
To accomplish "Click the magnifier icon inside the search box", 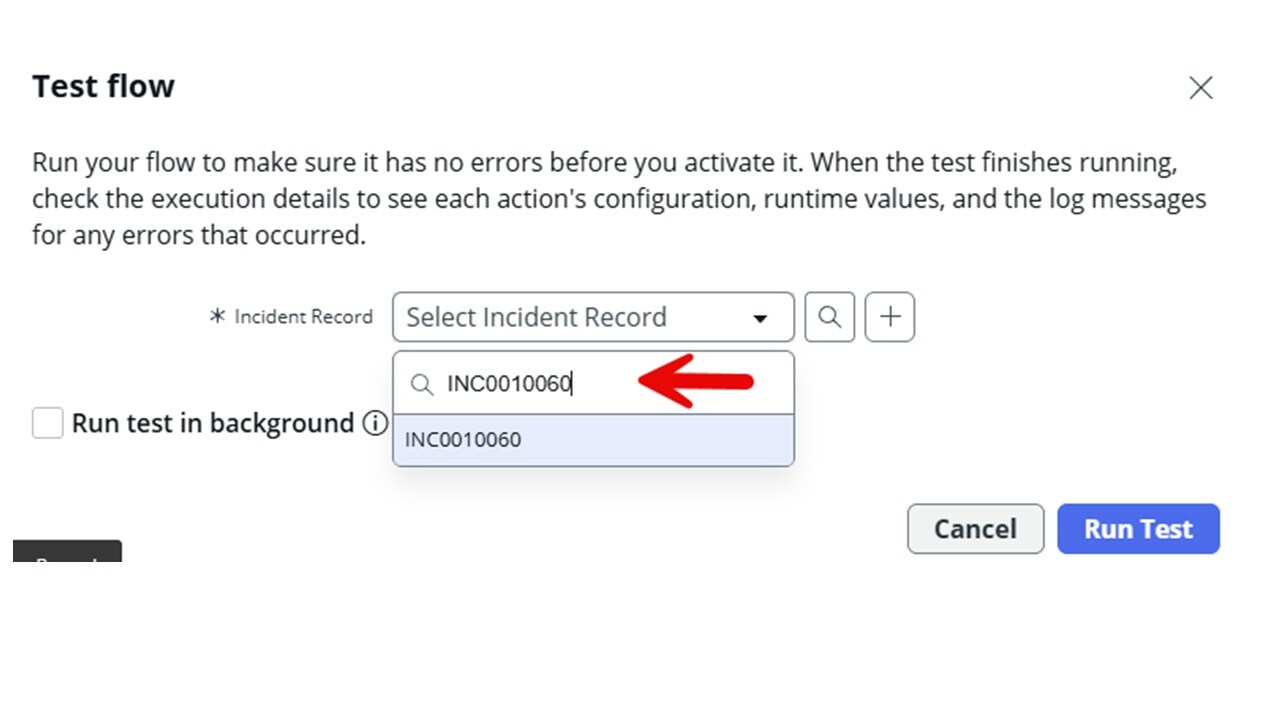I will (x=422, y=384).
